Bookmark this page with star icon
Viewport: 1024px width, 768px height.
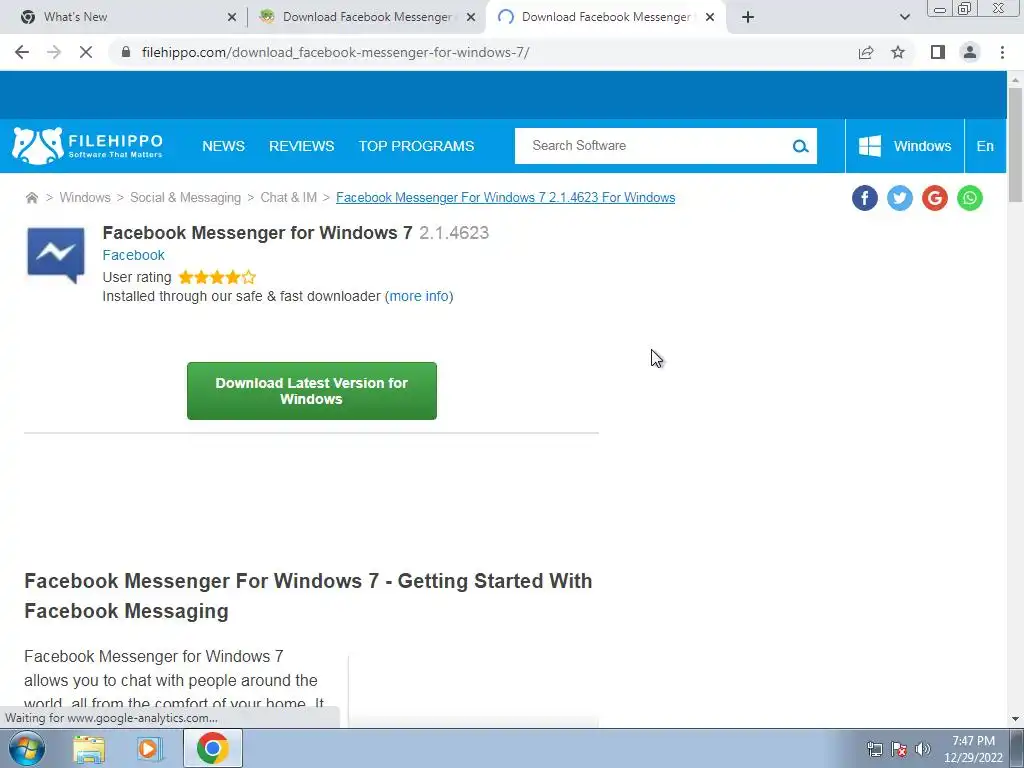pyautogui.click(x=898, y=52)
